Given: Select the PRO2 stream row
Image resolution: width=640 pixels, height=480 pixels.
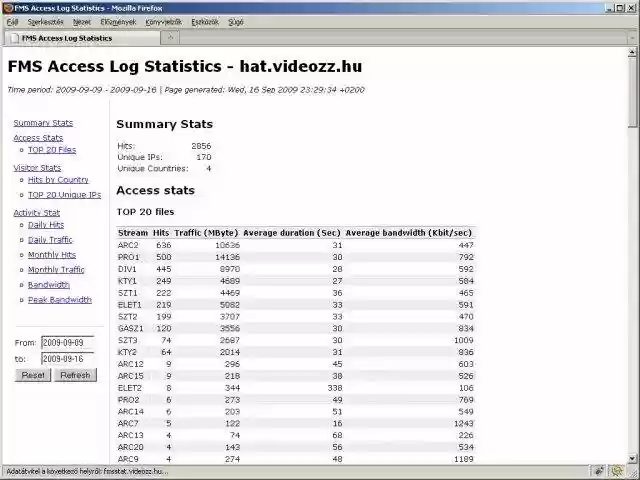Looking at the screenshot, I should point(296,400).
